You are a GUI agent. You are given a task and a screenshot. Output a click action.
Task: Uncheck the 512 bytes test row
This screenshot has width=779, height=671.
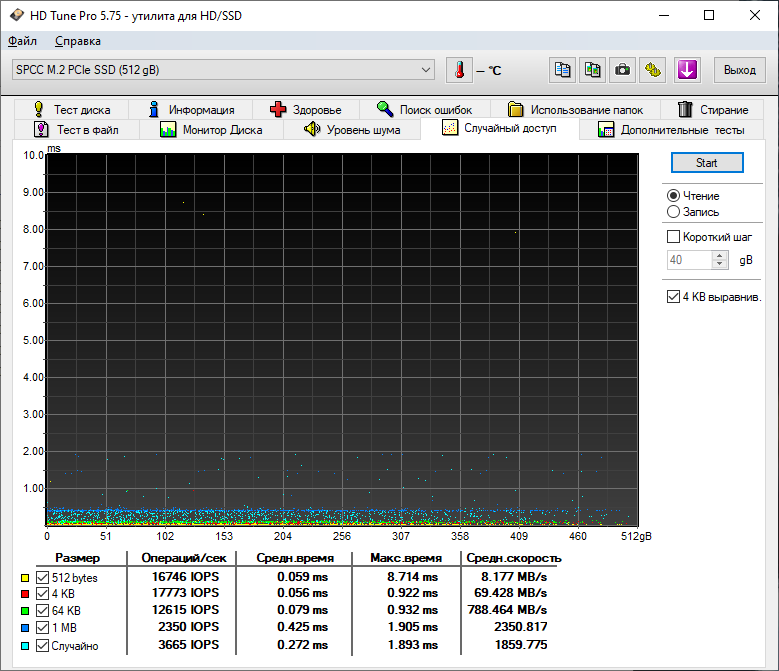click(42, 578)
